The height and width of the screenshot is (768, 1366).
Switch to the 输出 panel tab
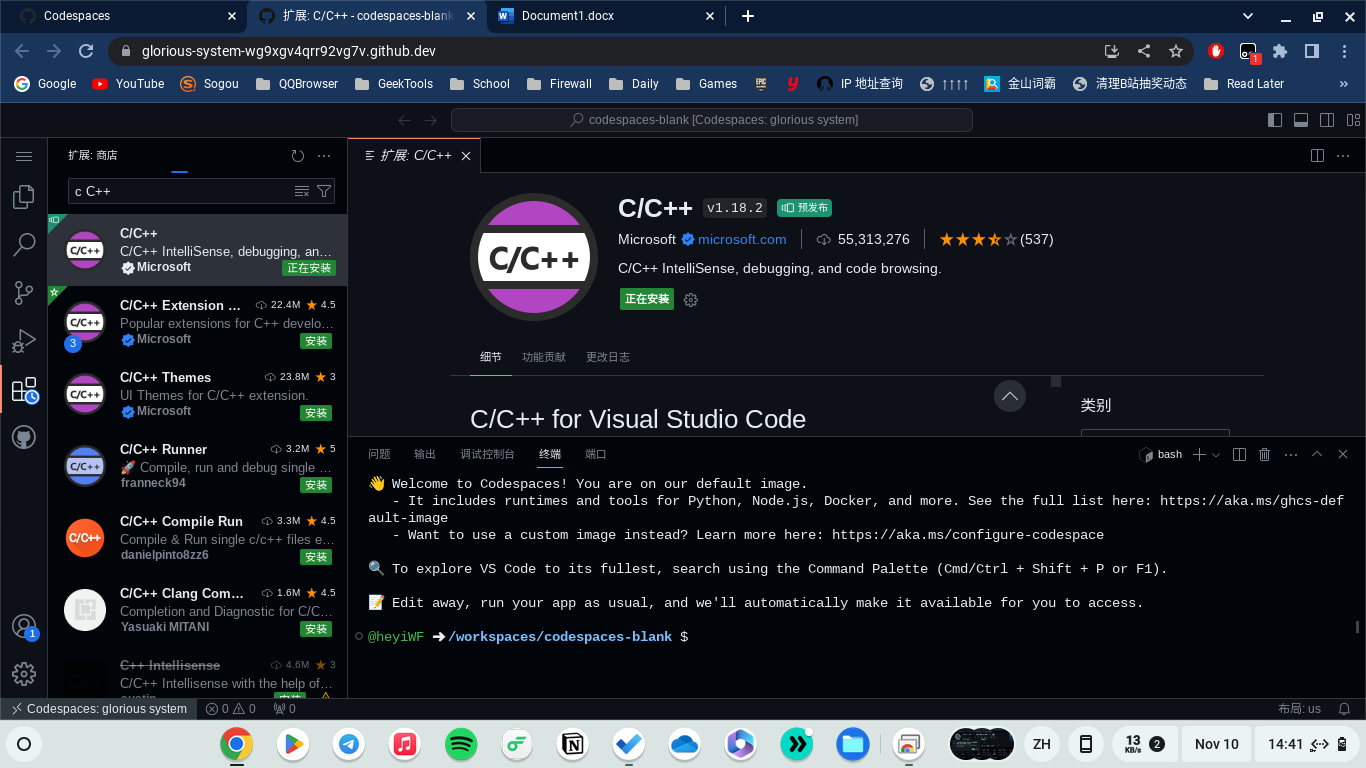pos(425,454)
